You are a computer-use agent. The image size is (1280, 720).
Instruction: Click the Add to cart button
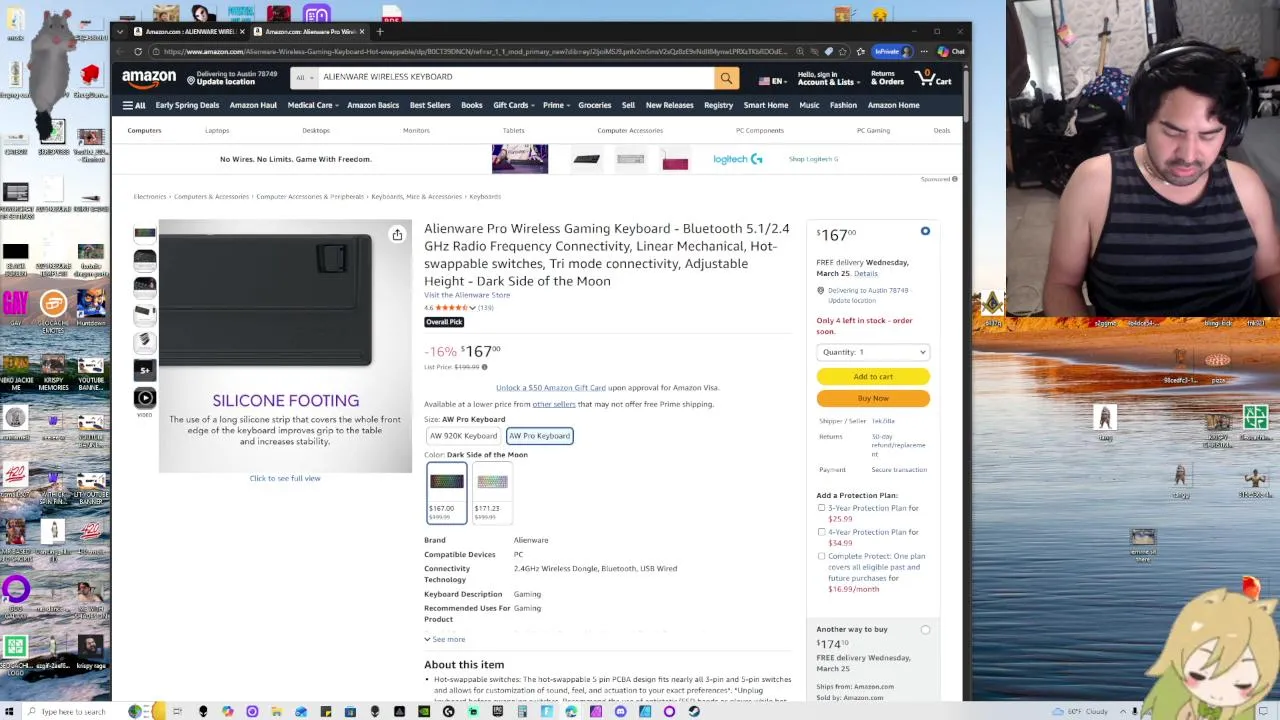873,377
